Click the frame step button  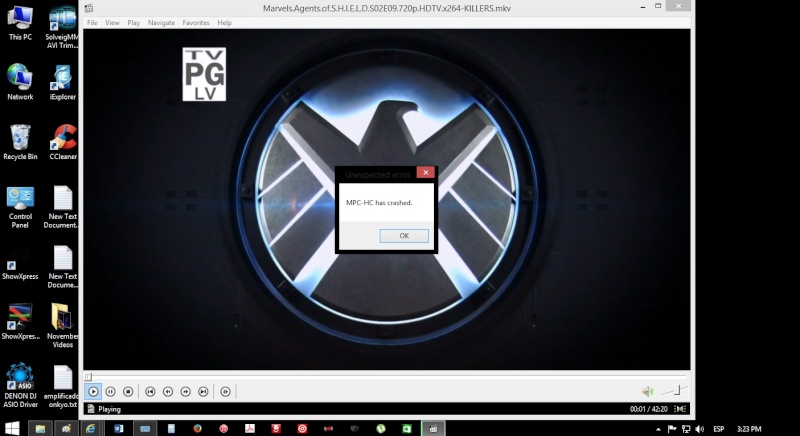tap(226, 392)
